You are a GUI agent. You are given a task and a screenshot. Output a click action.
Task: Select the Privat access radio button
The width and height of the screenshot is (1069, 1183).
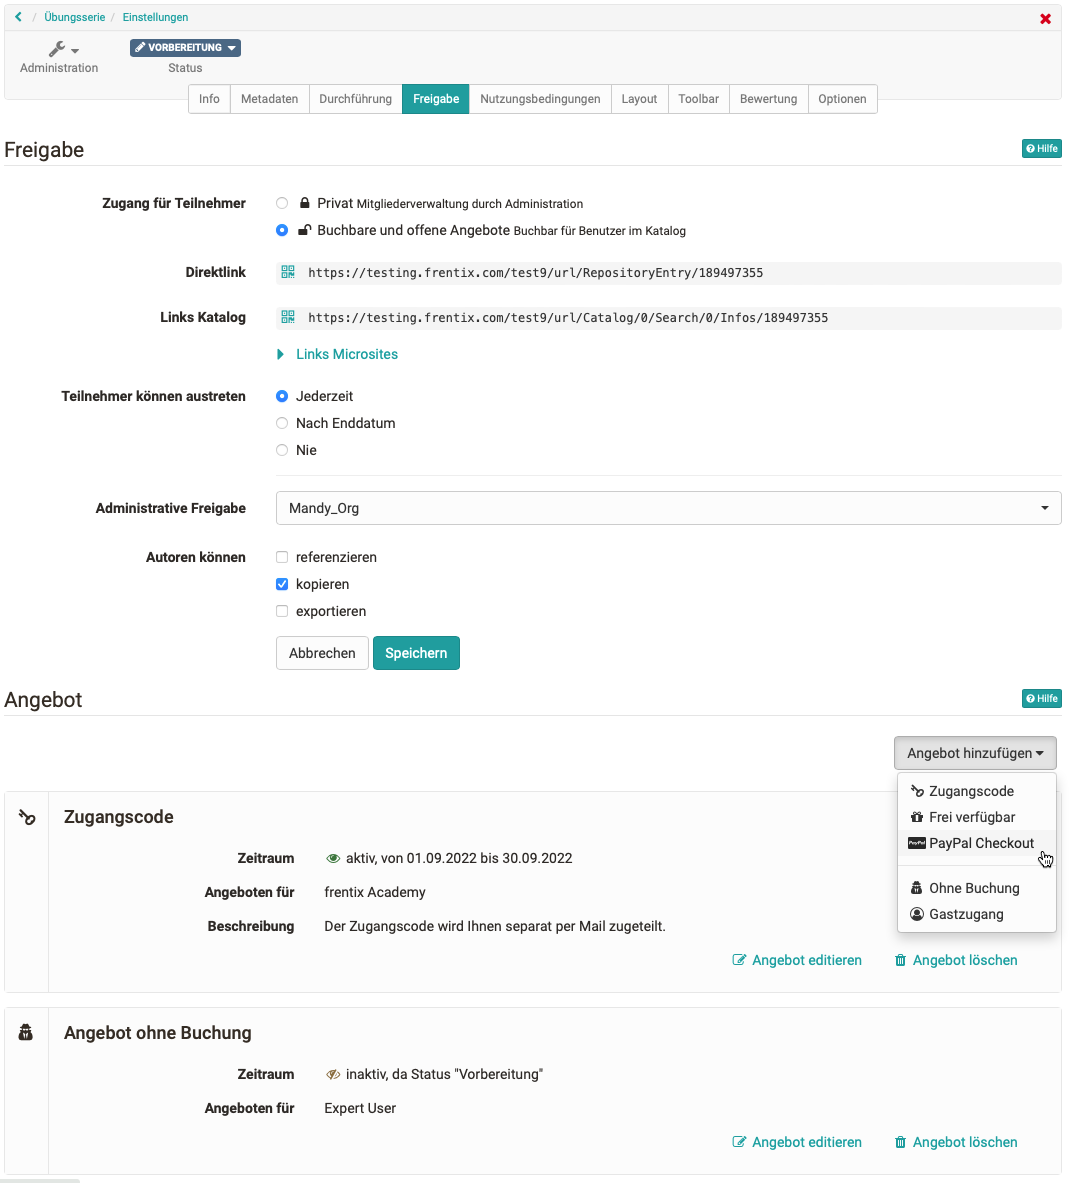coord(282,203)
